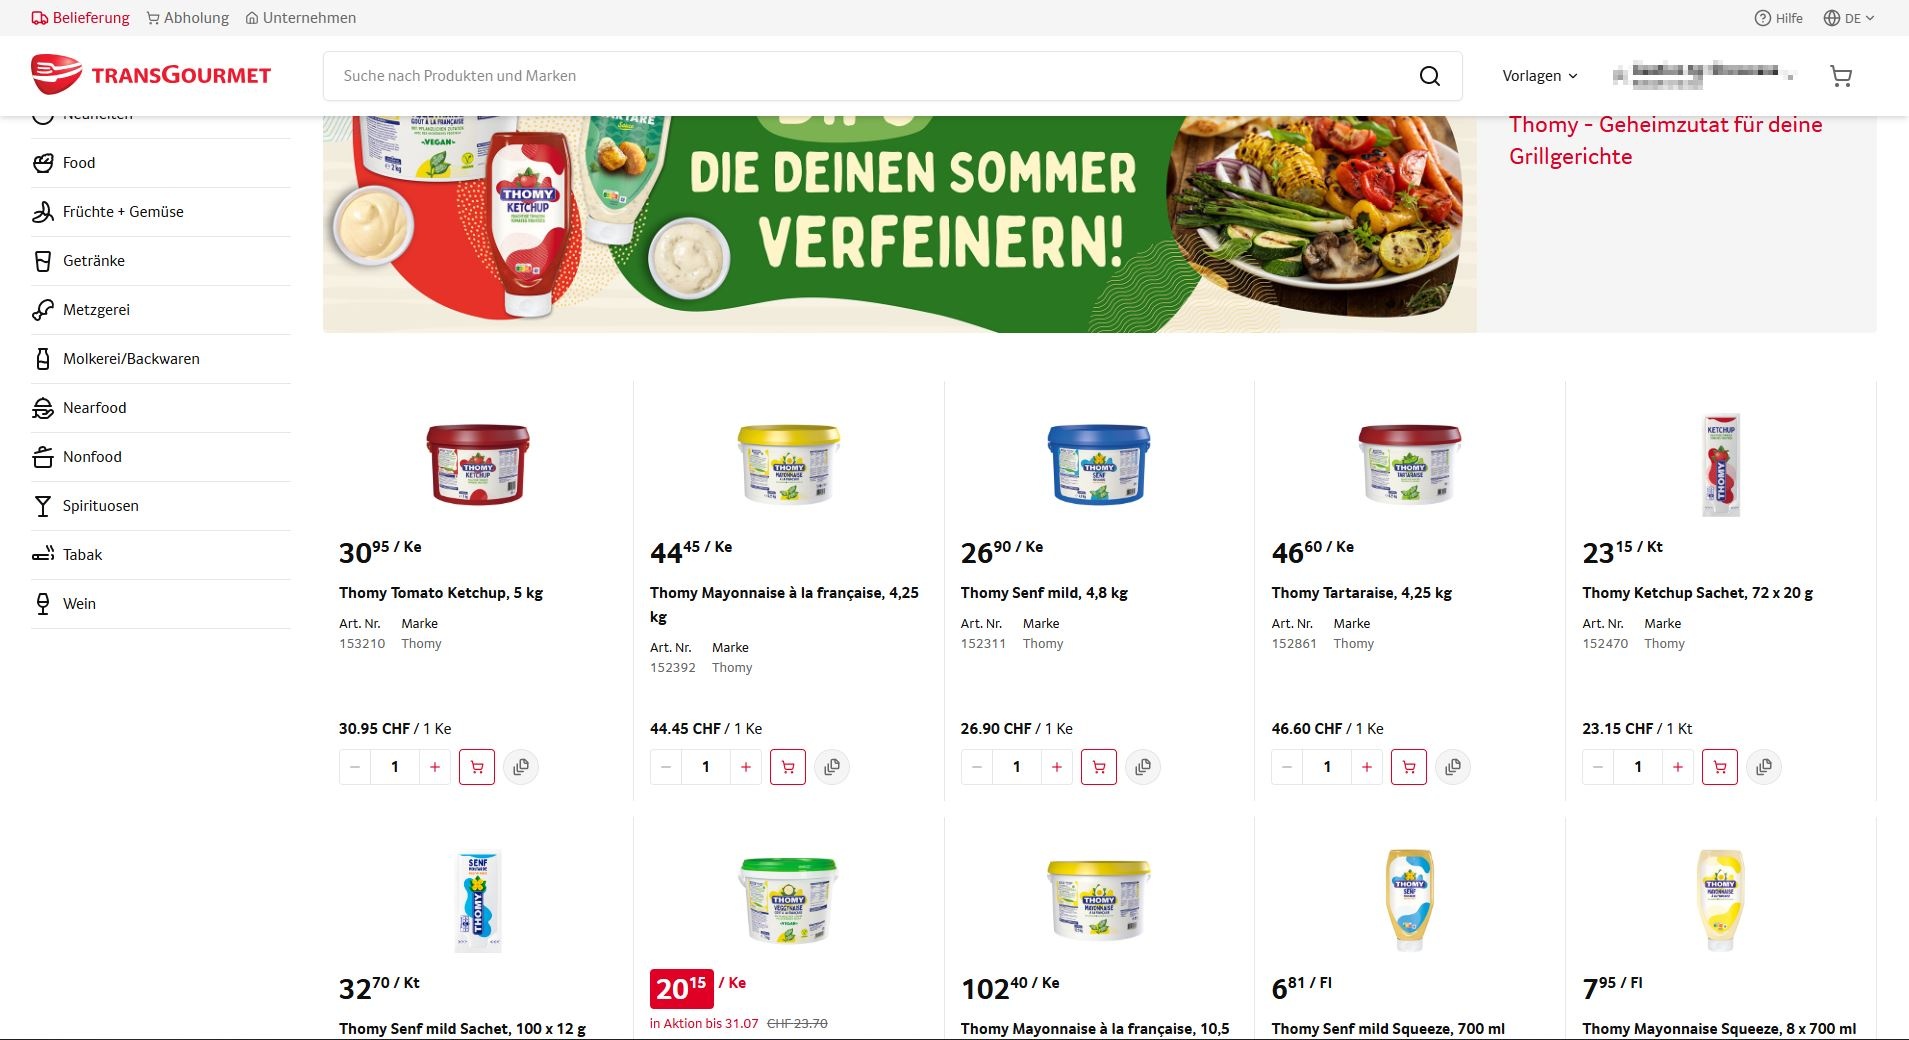1909x1040 pixels.
Task: Open the Thomy Geheimzutat Grillgerichte link
Action: pos(1665,140)
